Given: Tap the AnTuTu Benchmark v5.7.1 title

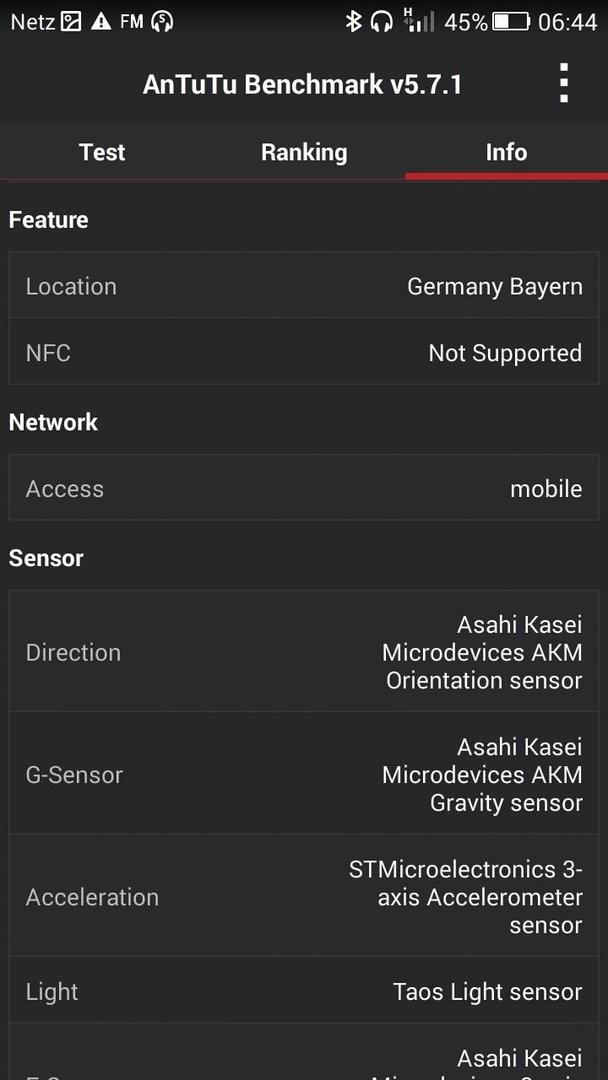Looking at the screenshot, I should pos(302,85).
